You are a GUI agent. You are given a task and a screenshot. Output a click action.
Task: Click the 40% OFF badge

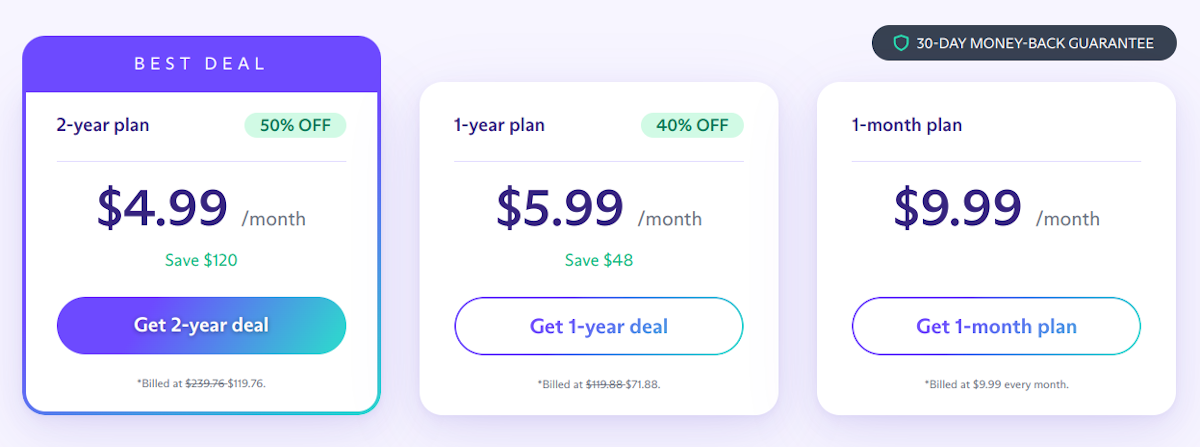tap(692, 125)
